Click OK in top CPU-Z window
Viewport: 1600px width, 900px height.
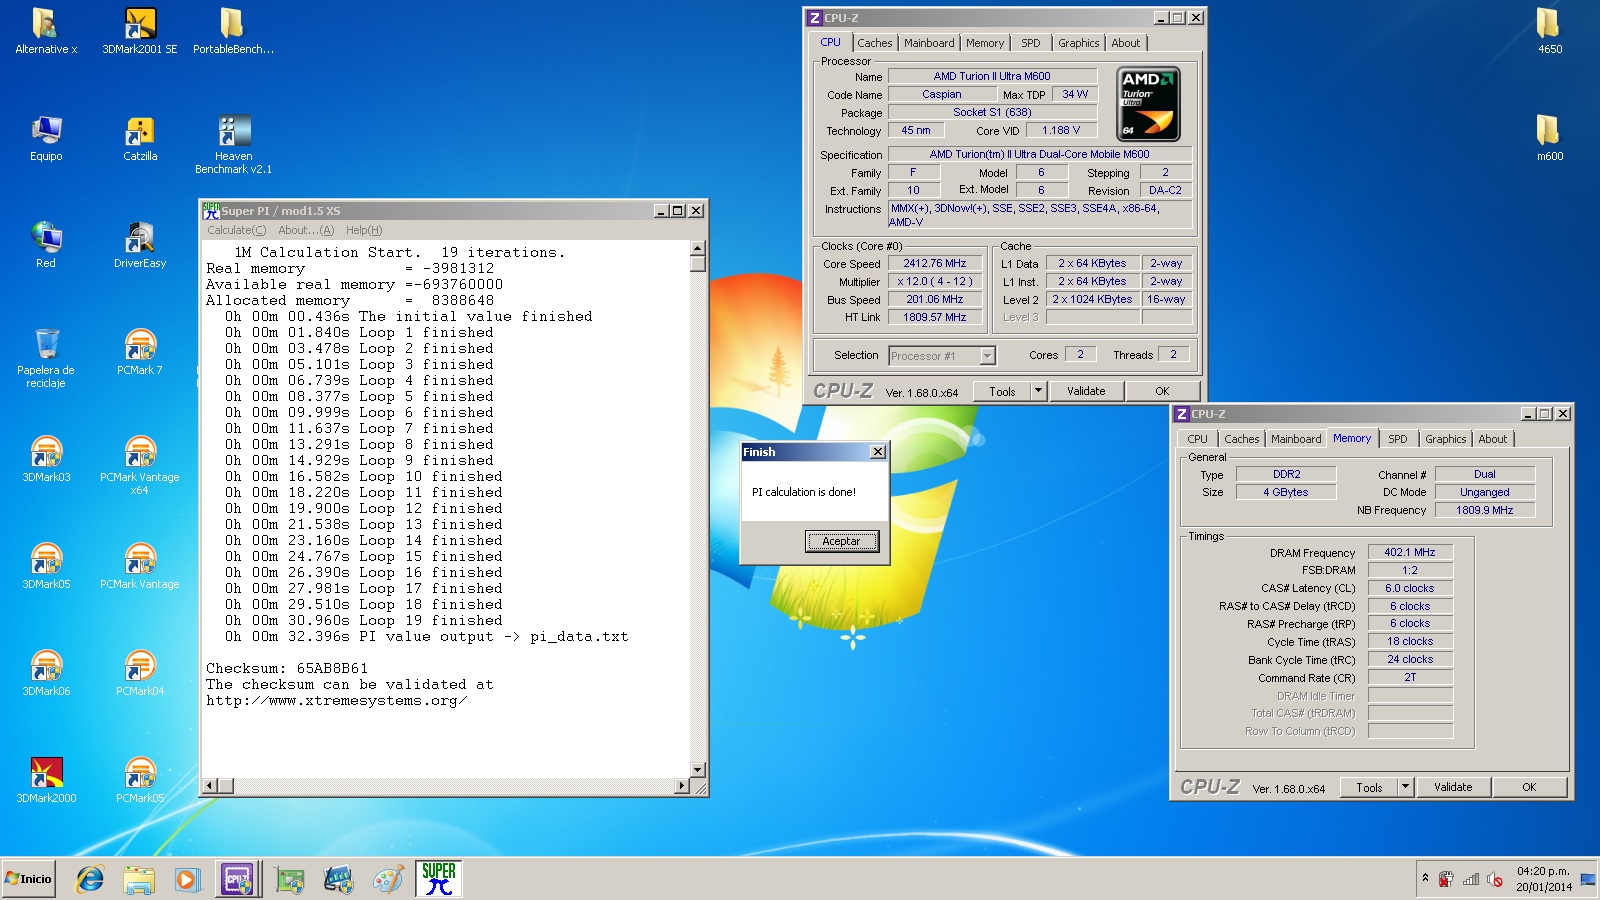pyautogui.click(x=1162, y=391)
